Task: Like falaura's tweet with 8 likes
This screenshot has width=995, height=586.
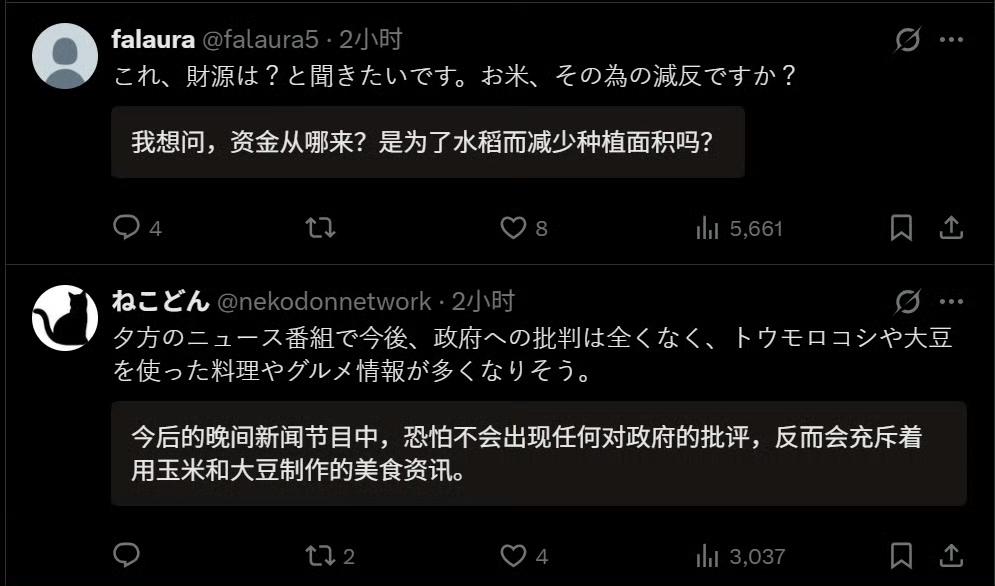Action: [x=524, y=228]
